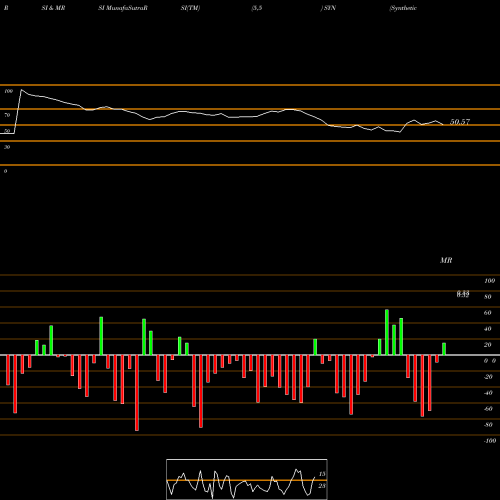Click the mini oscillator chart thumbnail
This screenshot has width=500, height=500.
click(247, 479)
